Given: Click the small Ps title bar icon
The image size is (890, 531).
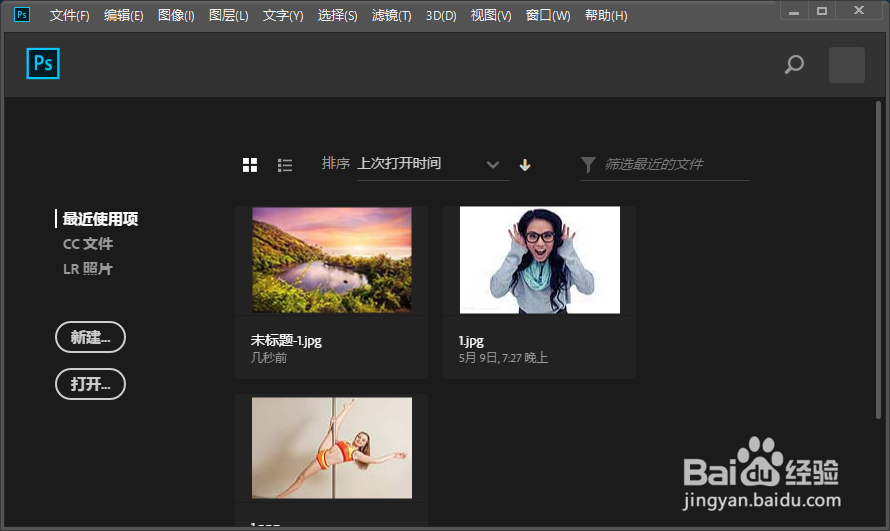Looking at the screenshot, I should (x=22, y=15).
